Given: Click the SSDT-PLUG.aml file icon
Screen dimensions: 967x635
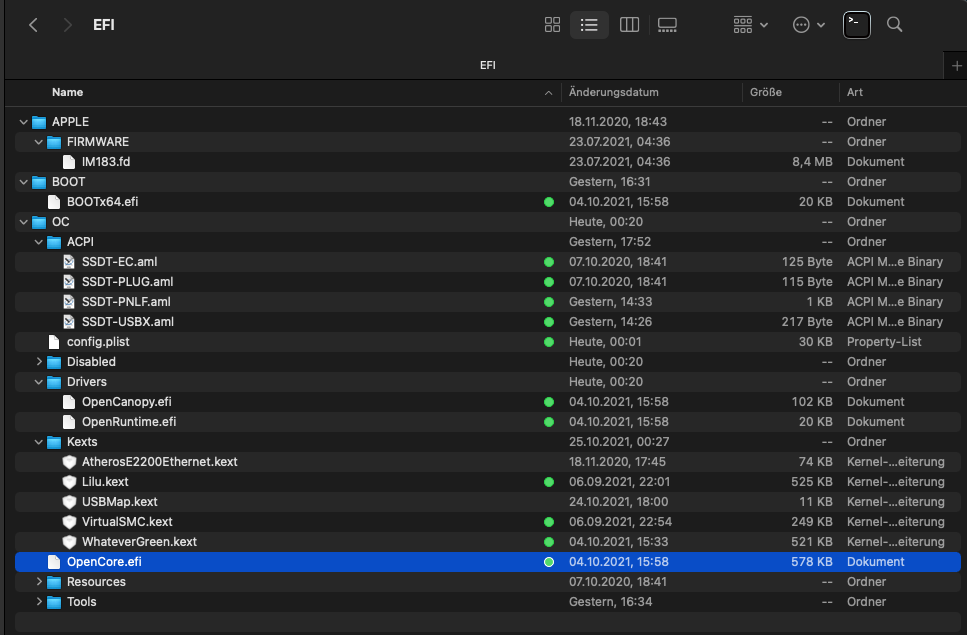Looking at the screenshot, I should (x=69, y=282).
